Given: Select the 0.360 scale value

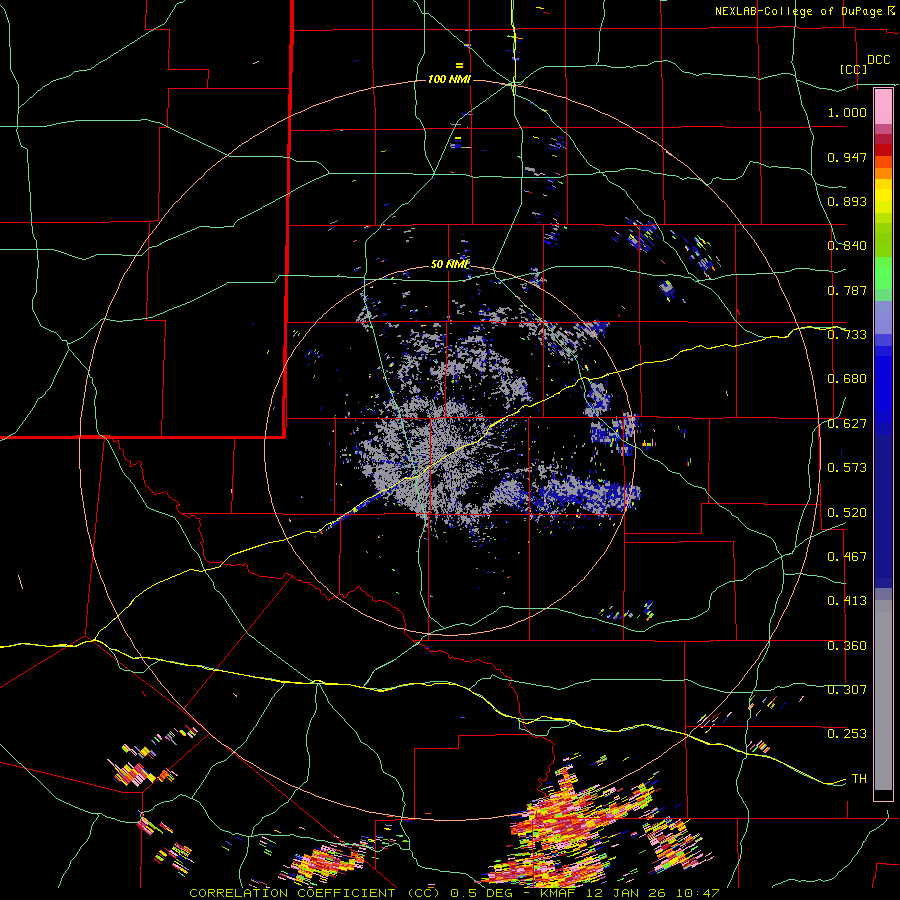Looking at the screenshot, I should click(847, 646).
